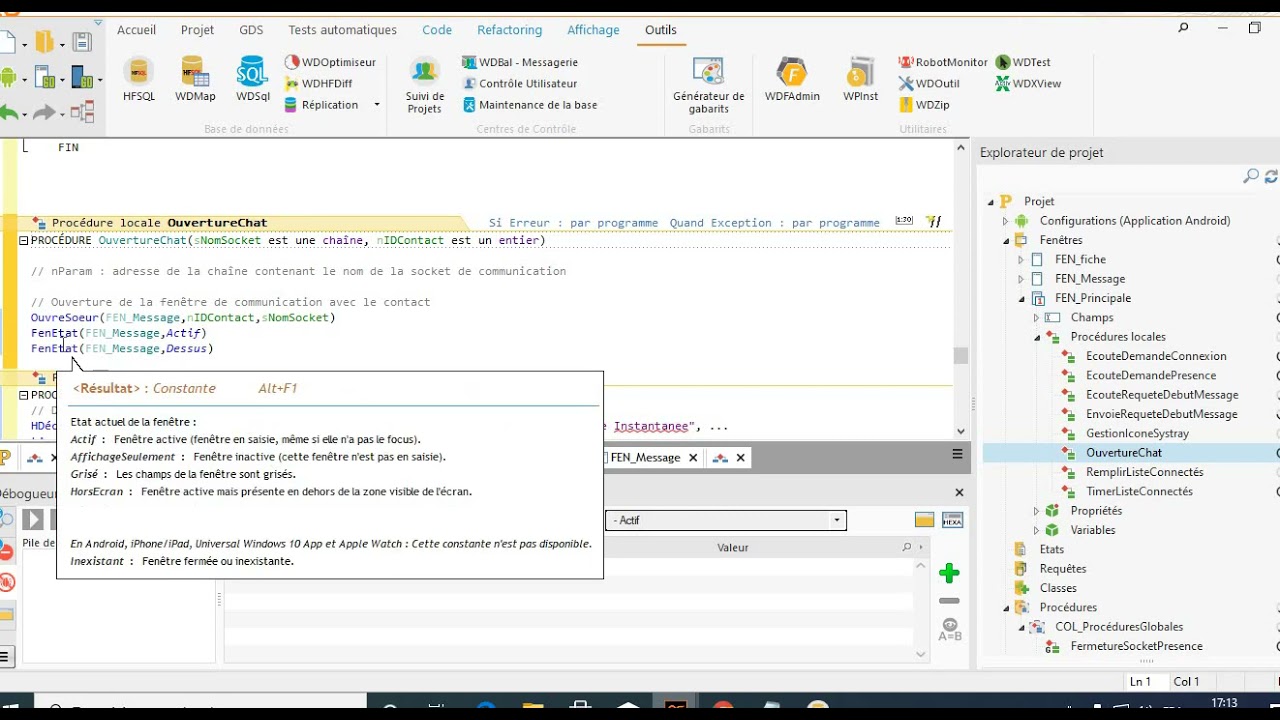Click the mobile GO test icon

pyautogui.click(x=82, y=78)
